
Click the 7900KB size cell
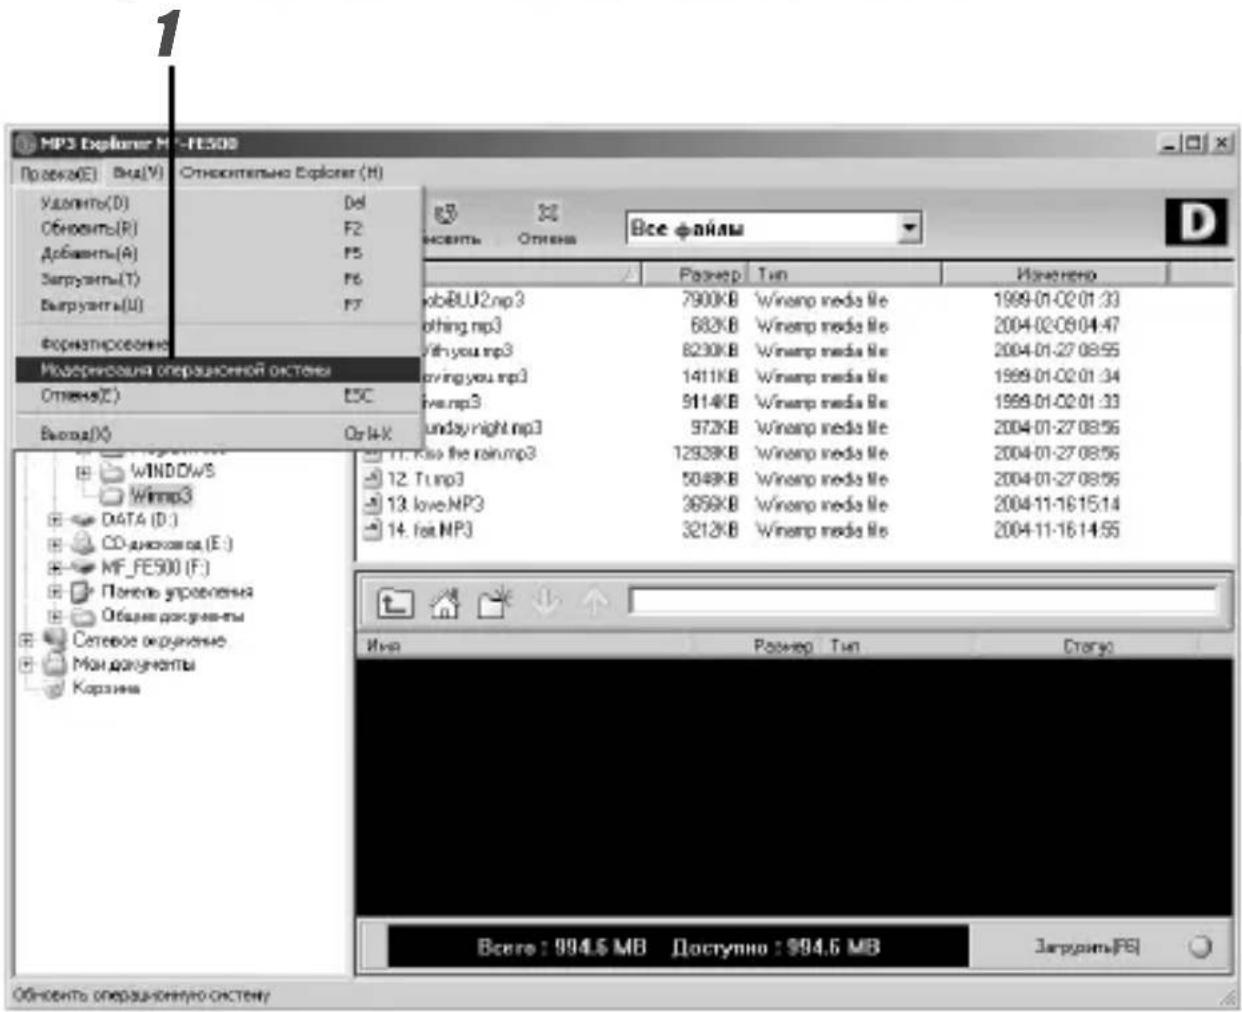709,300
